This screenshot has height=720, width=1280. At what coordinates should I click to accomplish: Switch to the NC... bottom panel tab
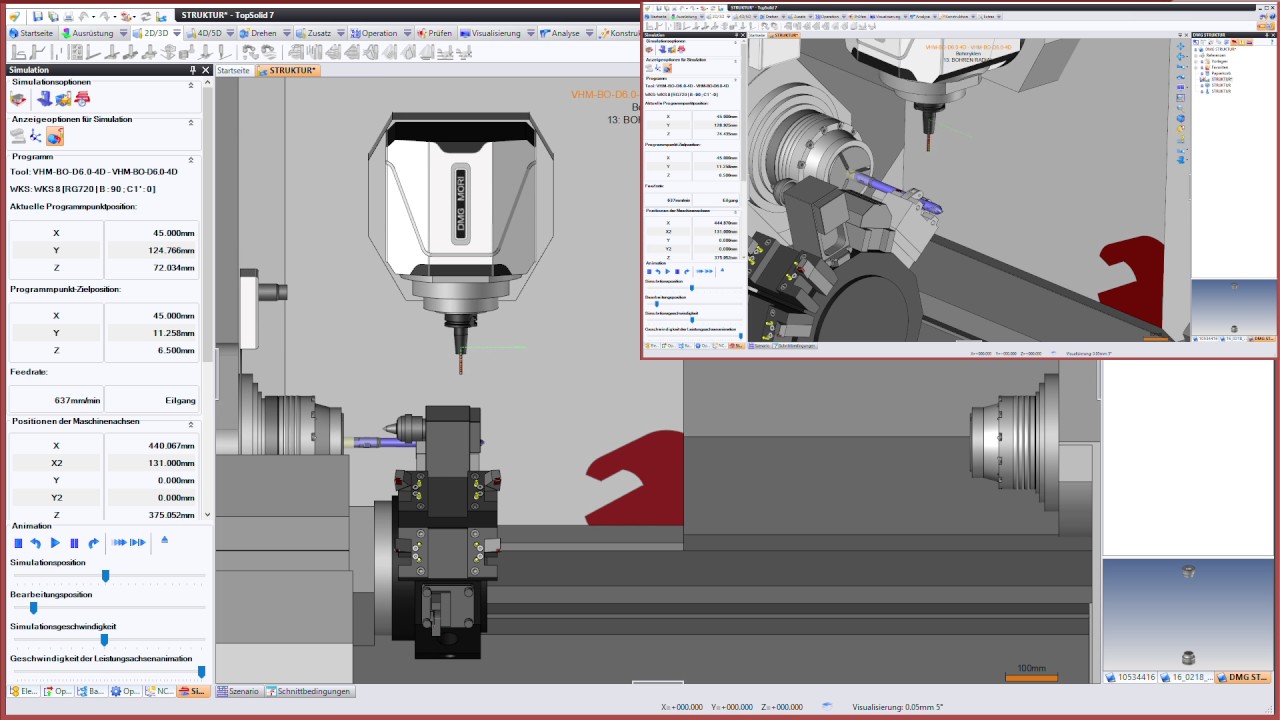click(x=159, y=691)
